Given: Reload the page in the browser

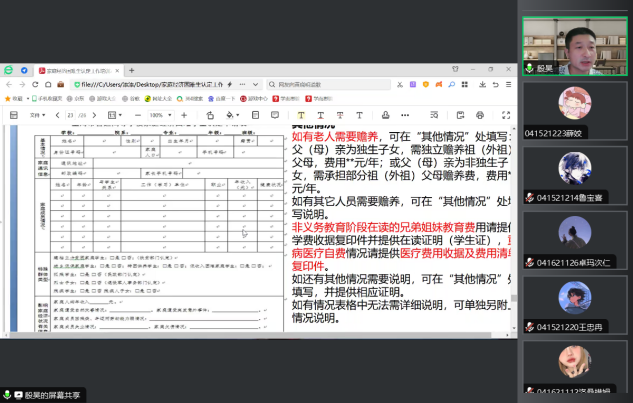Looking at the screenshot, I should coord(36,84).
